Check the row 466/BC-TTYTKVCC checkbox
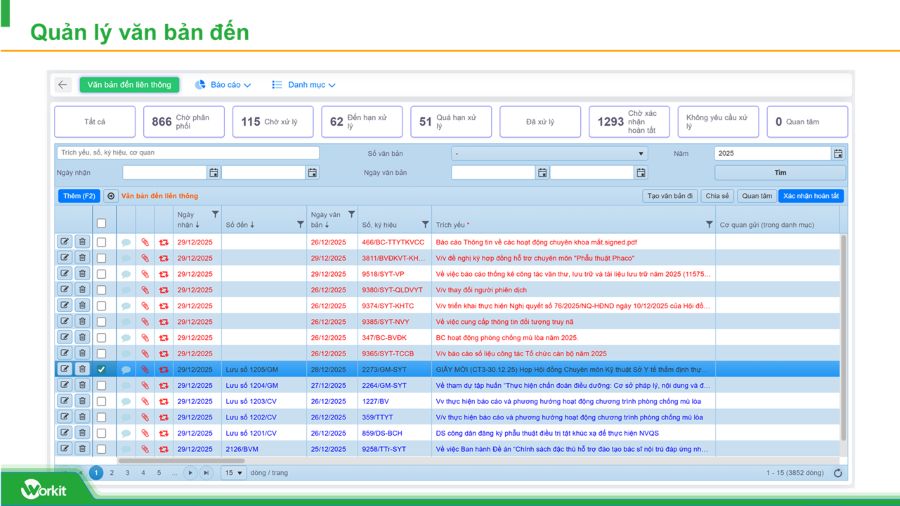 pyautogui.click(x=102, y=242)
